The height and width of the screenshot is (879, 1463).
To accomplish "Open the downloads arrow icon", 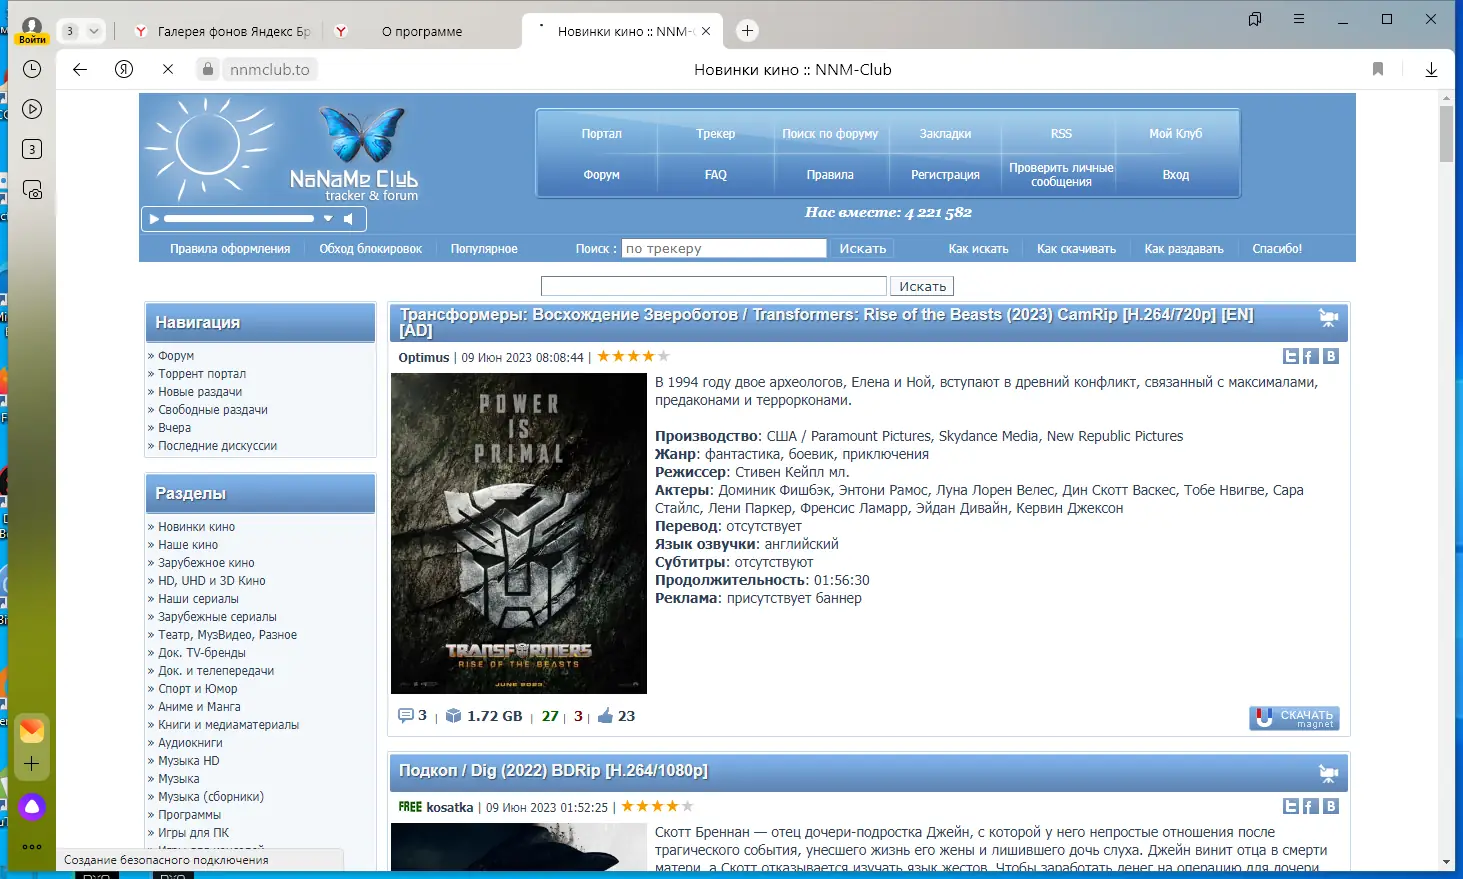I will pos(1431,69).
